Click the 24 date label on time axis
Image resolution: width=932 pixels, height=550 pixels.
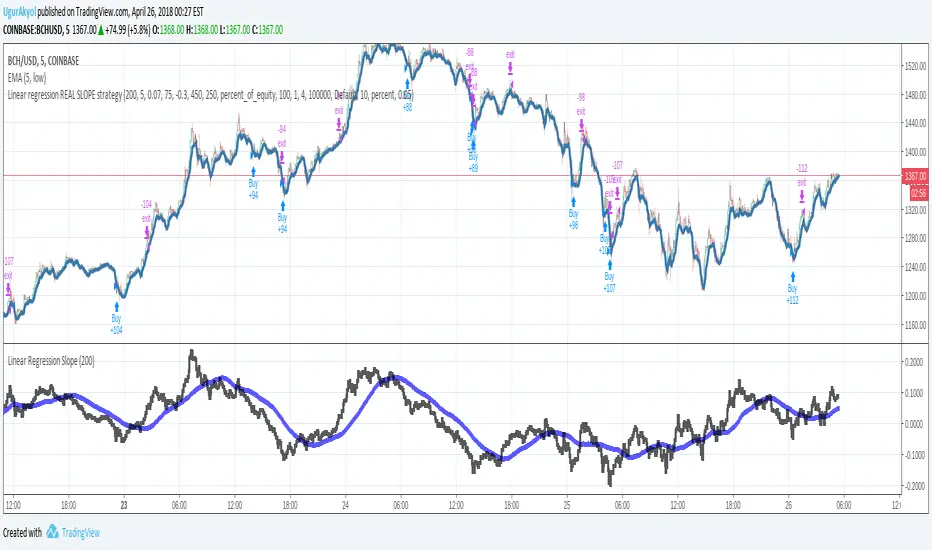click(x=345, y=505)
